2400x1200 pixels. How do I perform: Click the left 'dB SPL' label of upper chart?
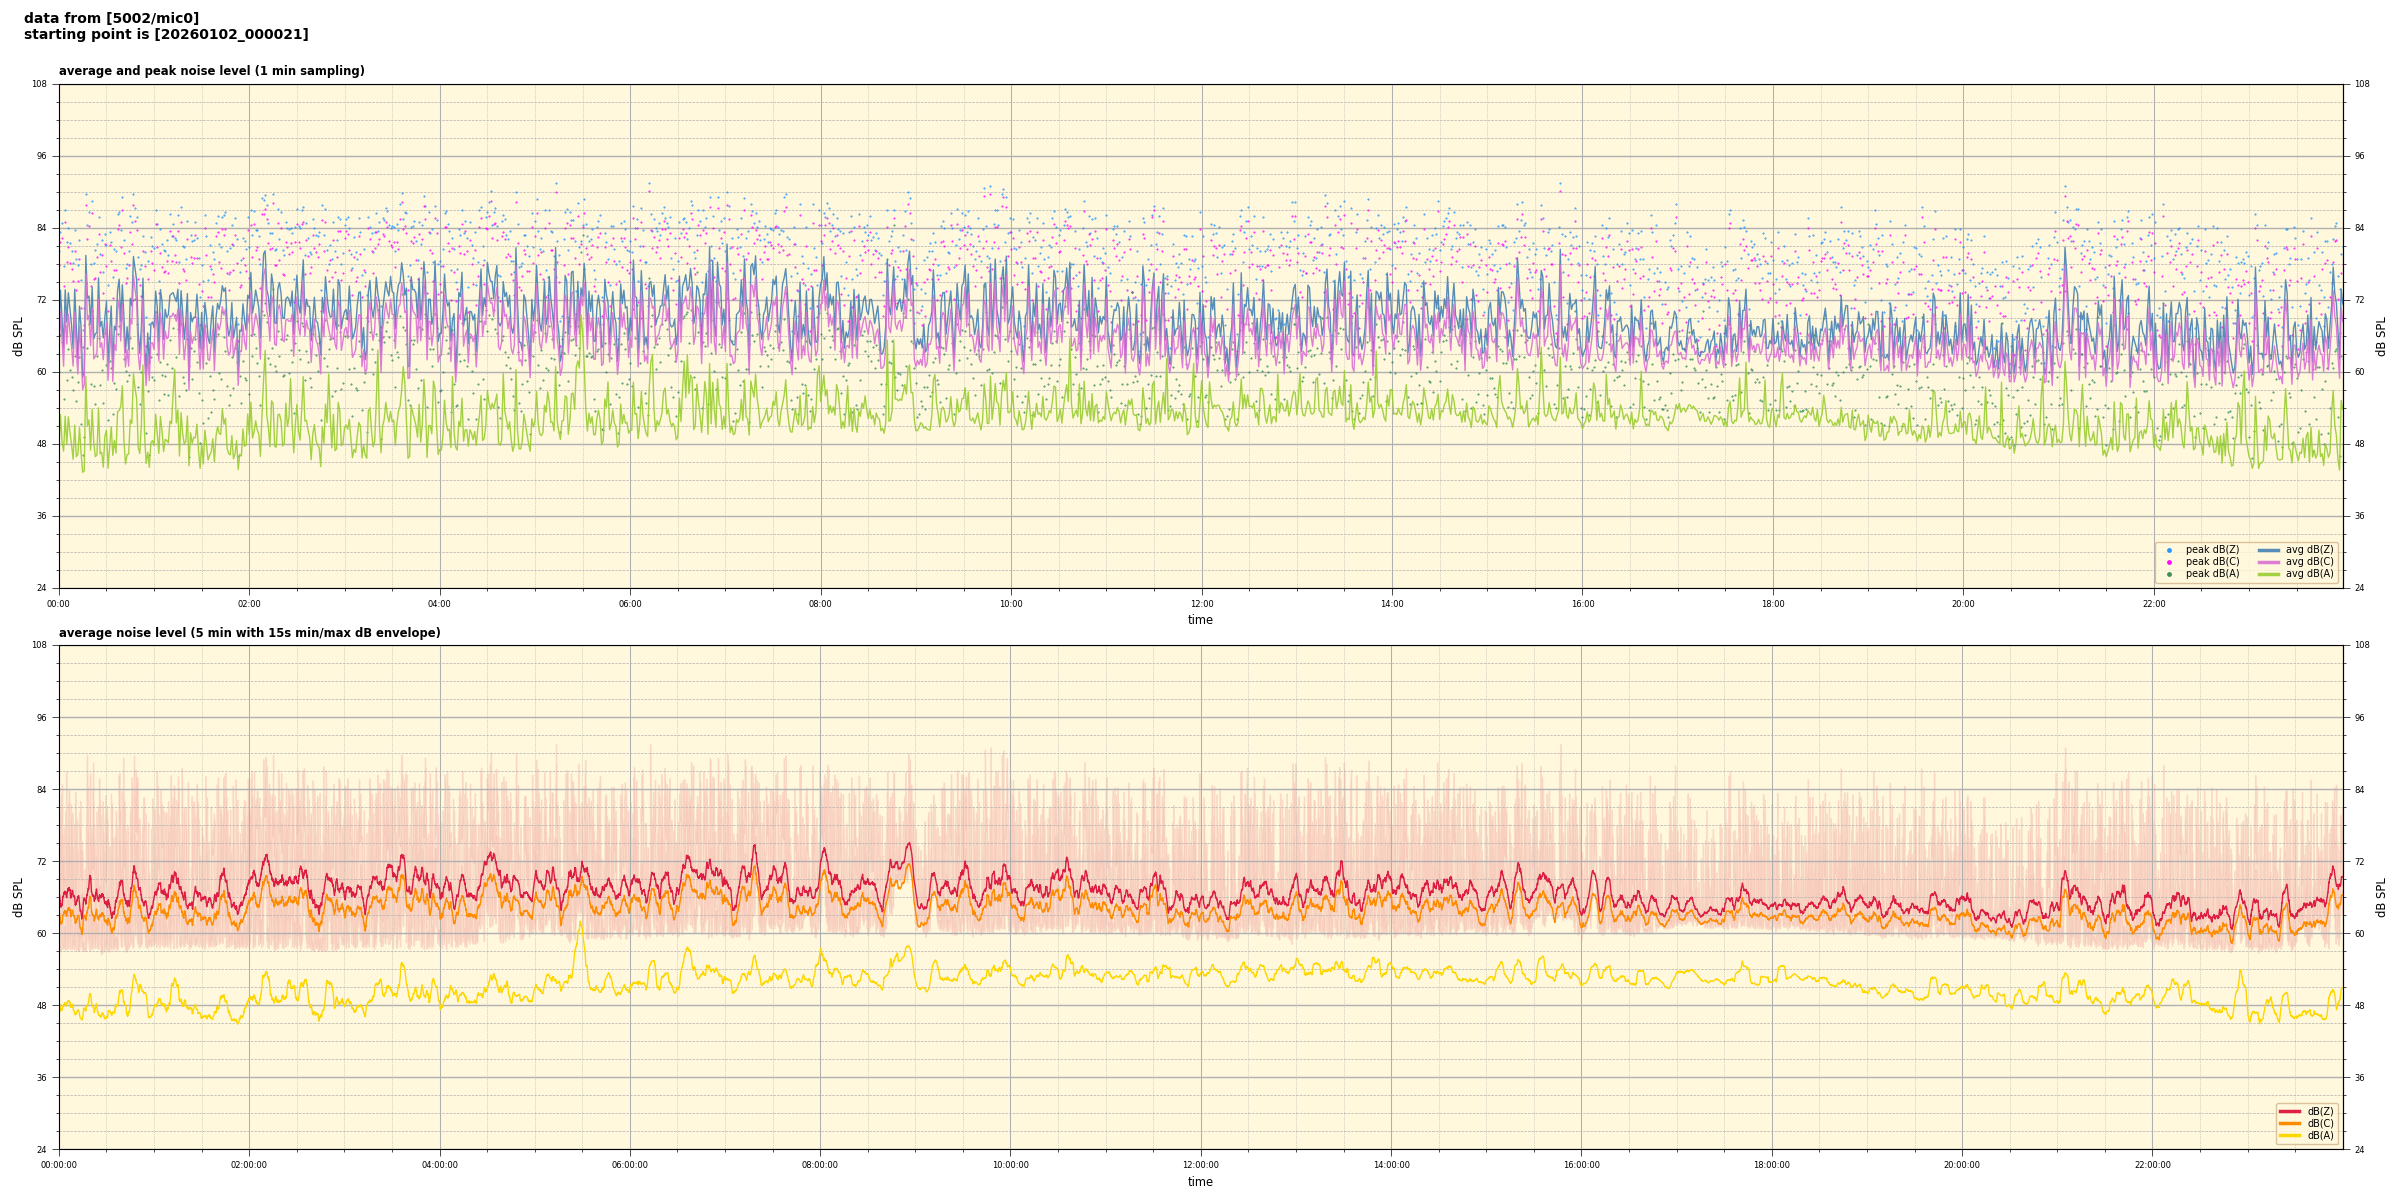18,336
